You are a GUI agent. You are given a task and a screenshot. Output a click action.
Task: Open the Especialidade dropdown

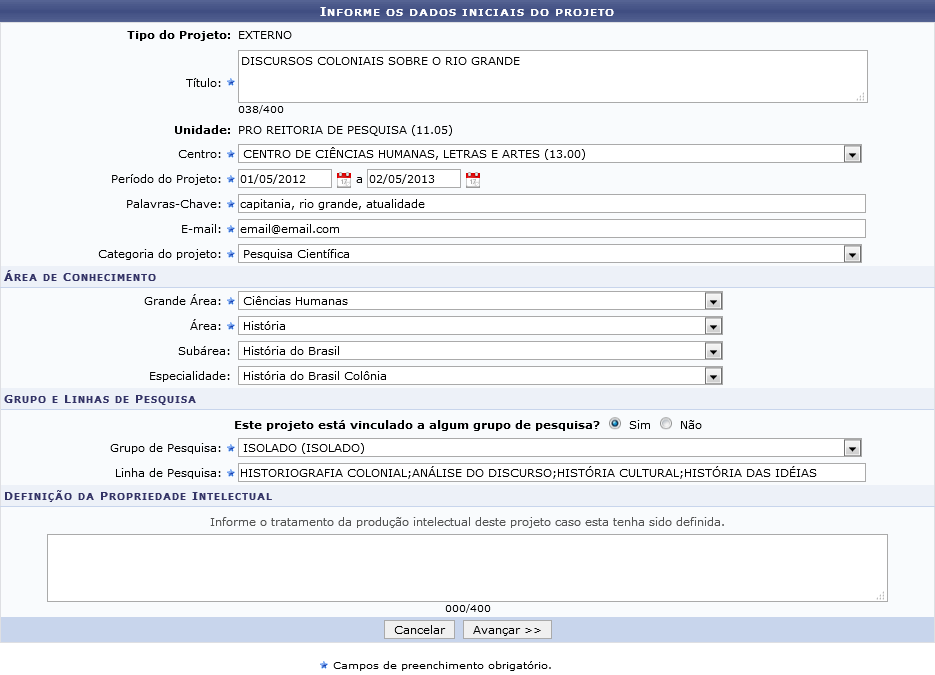tap(713, 375)
